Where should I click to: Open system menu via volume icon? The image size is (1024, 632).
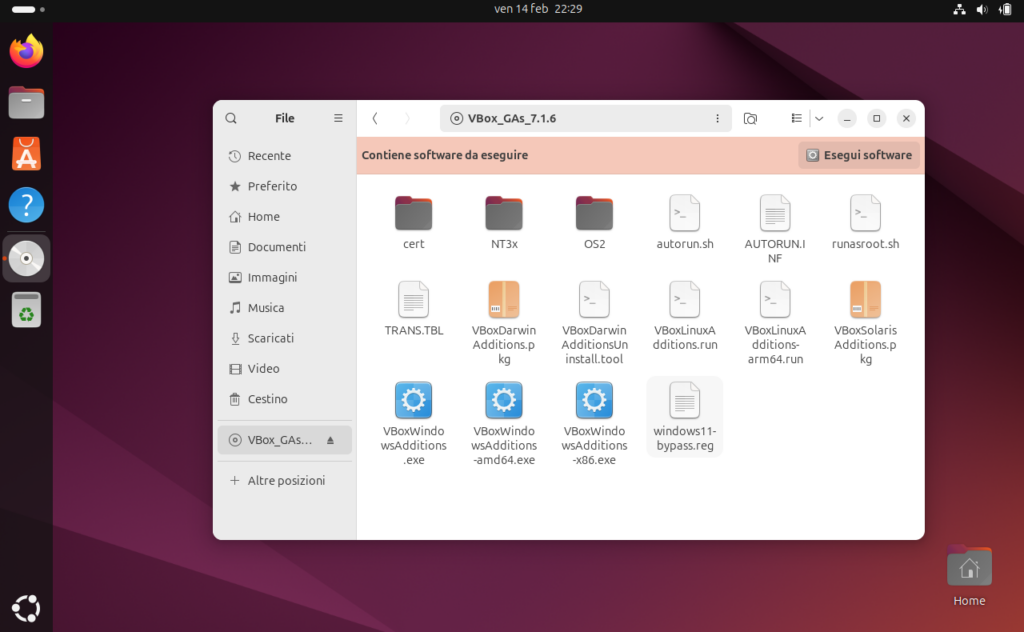[982, 9]
